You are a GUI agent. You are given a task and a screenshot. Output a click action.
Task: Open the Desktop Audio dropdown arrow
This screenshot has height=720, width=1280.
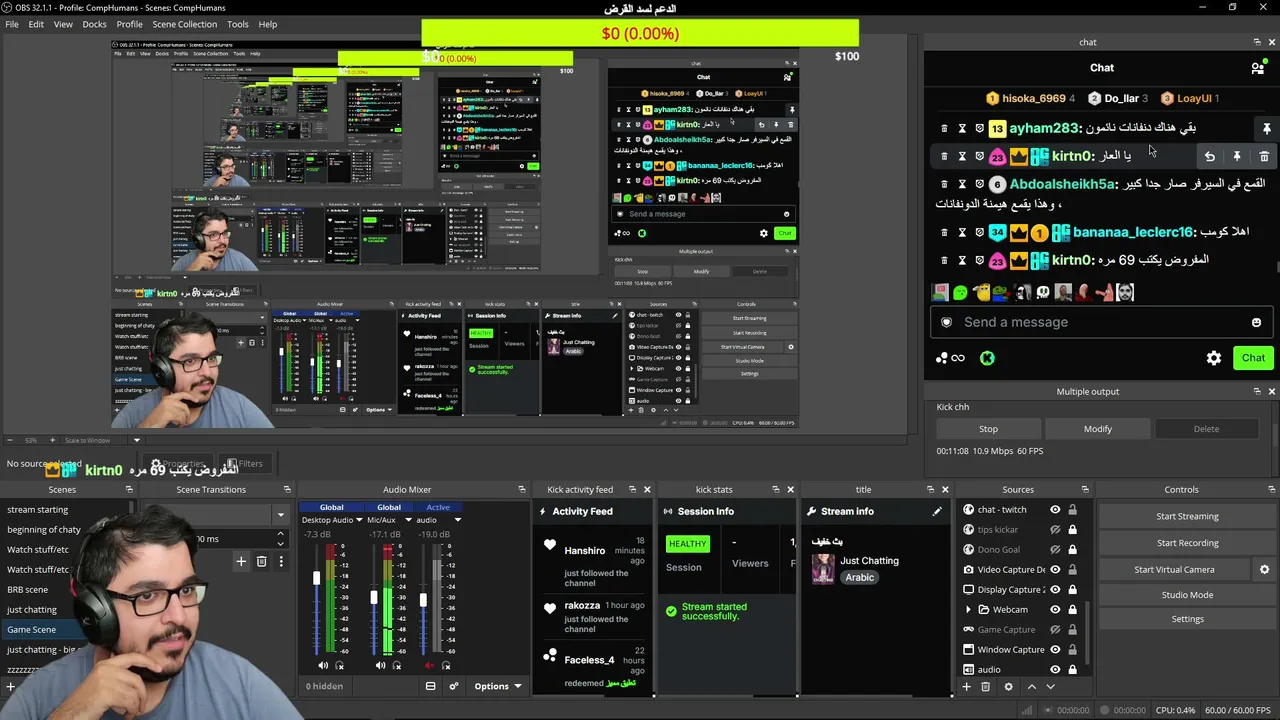click(x=359, y=520)
